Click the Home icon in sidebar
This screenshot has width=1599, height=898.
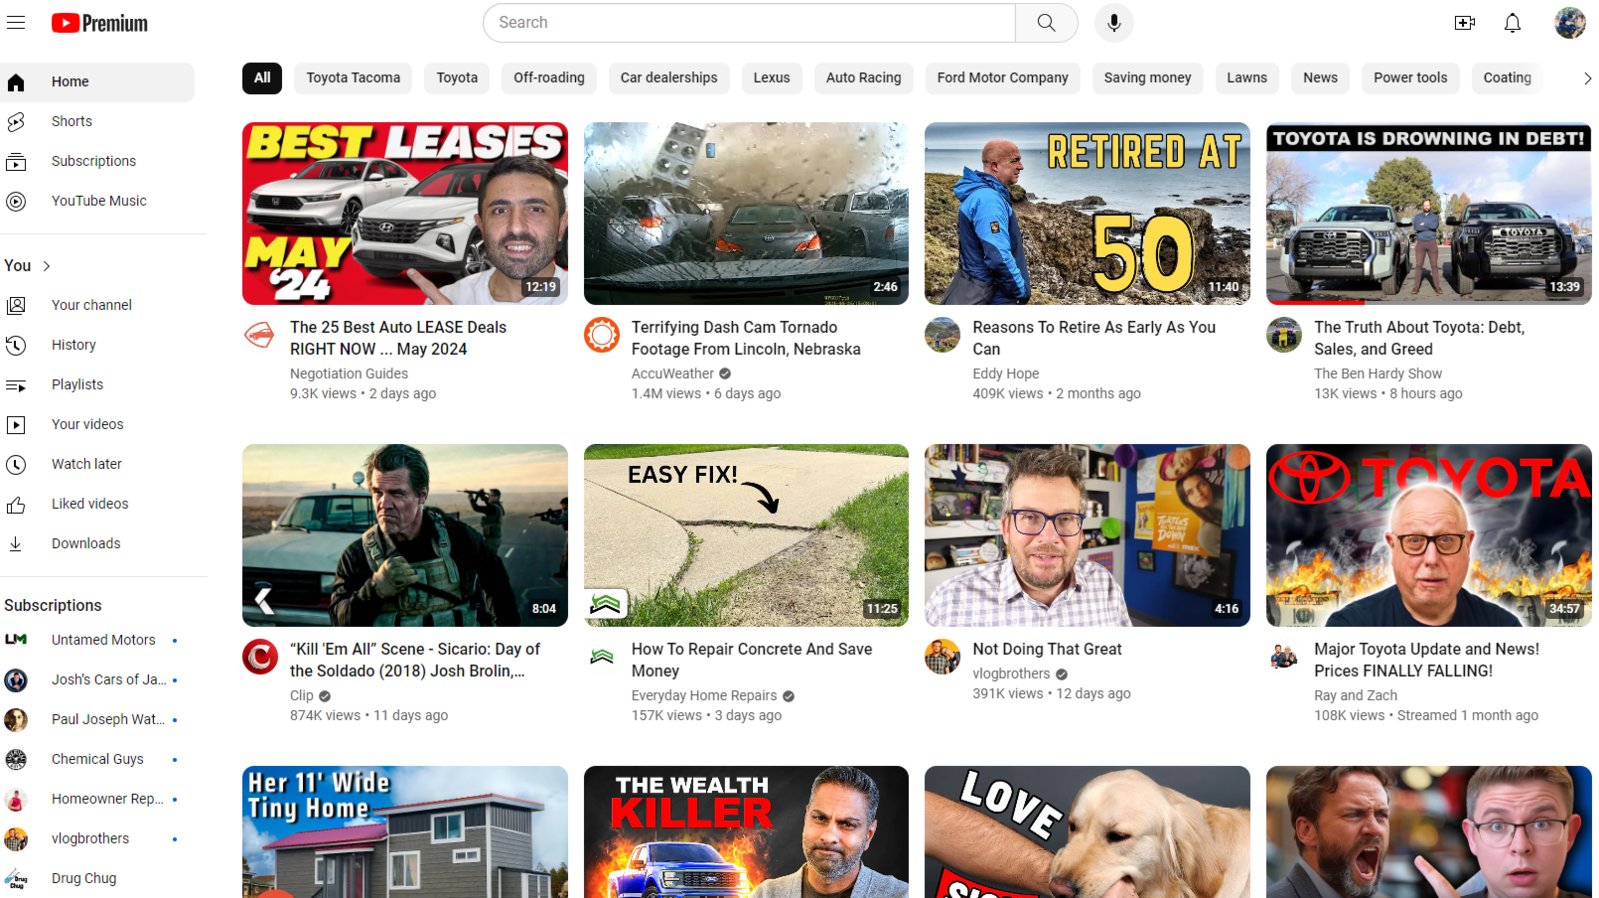tap(16, 82)
